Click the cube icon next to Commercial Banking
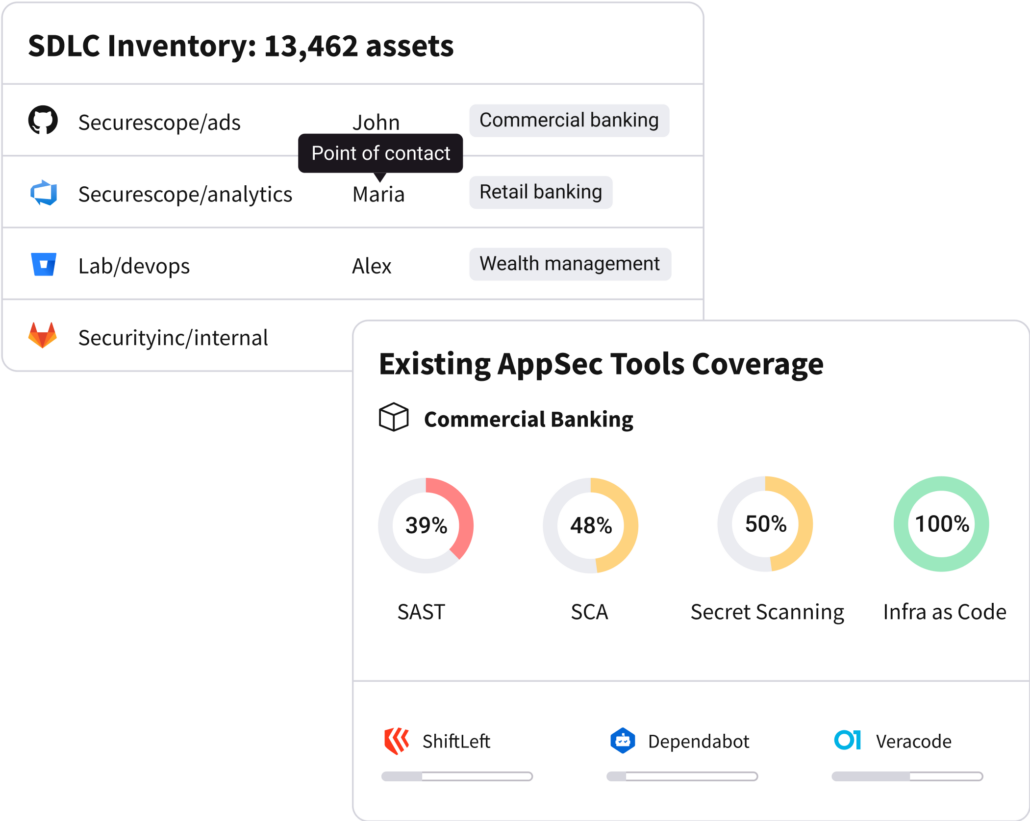1030x821 pixels. click(393, 417)
